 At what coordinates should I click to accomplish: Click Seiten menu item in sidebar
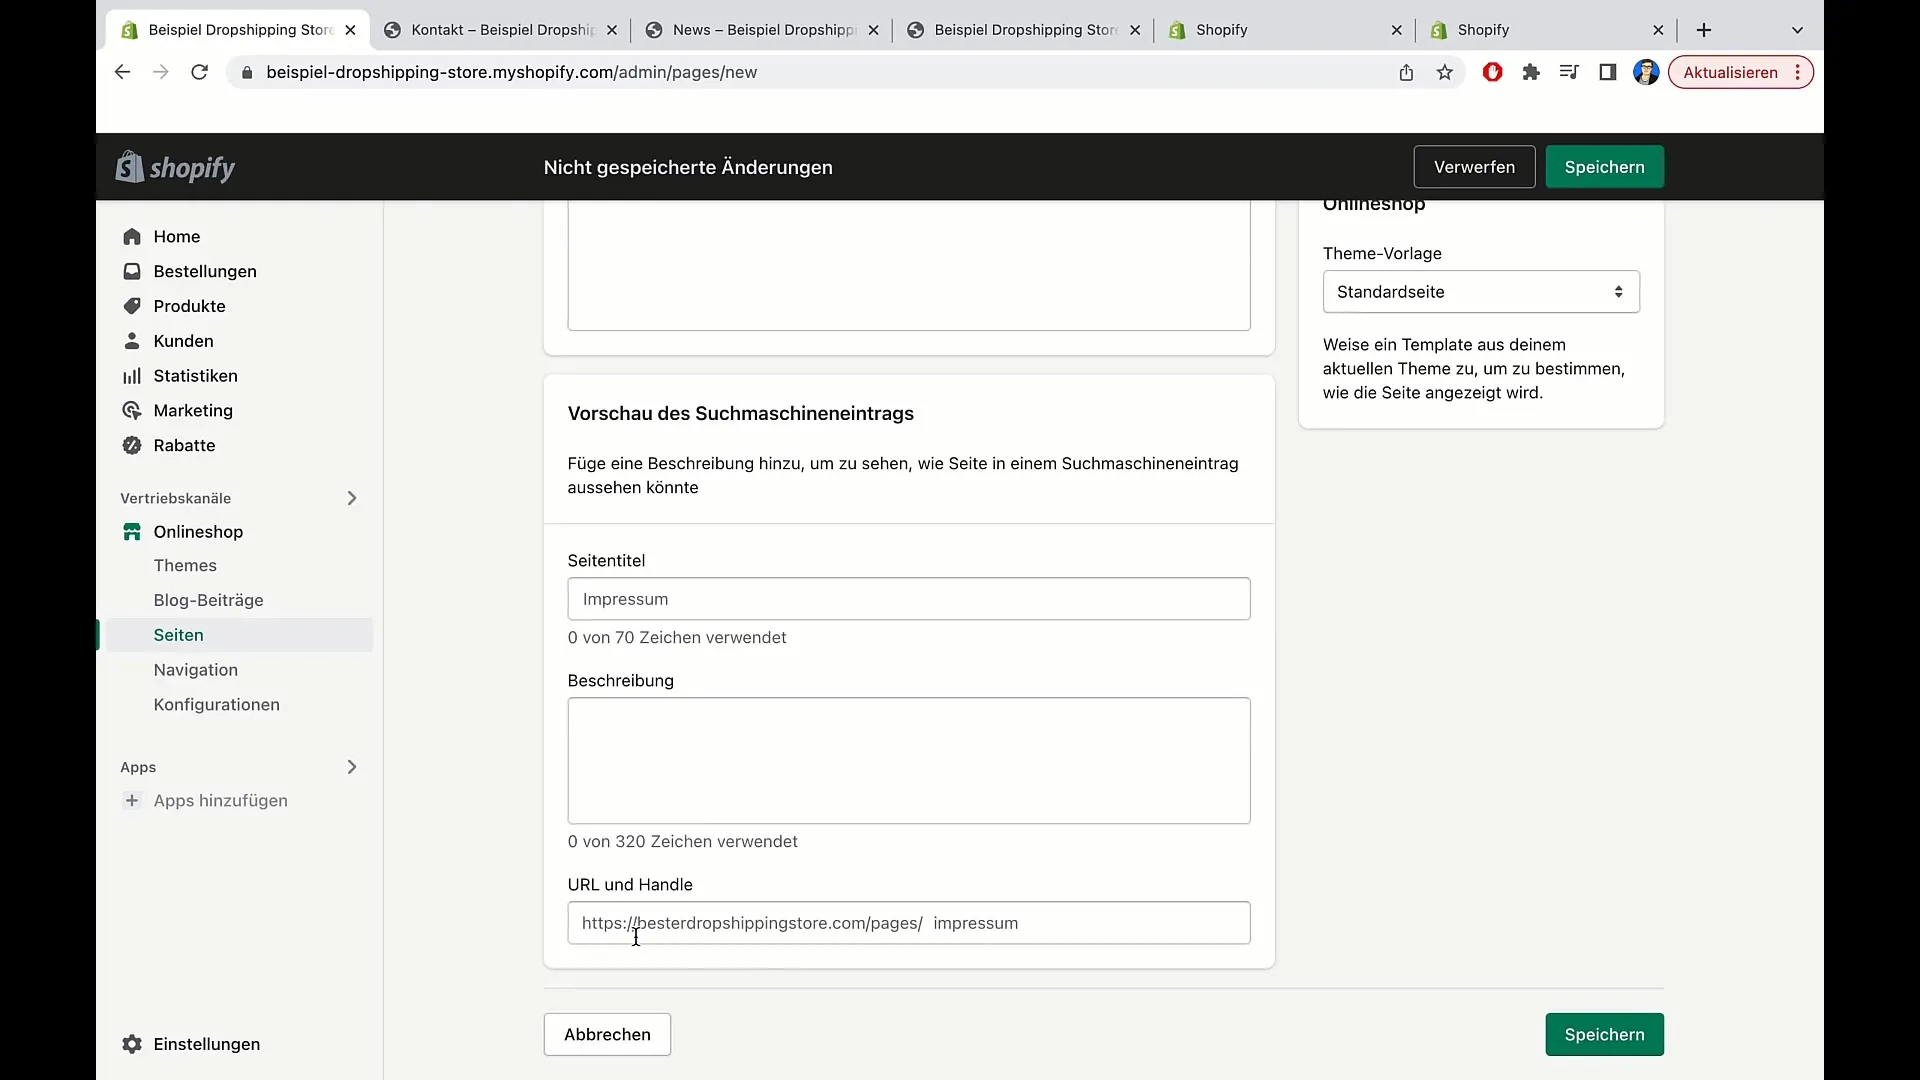click(178, 634)
